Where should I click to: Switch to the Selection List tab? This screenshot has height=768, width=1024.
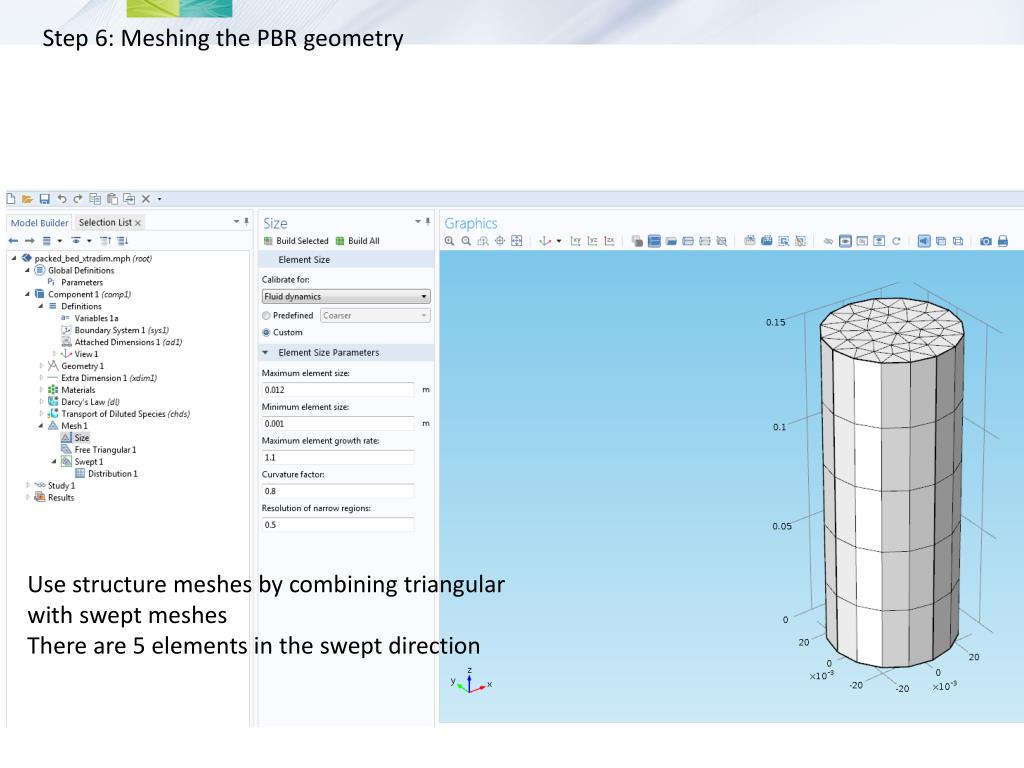[105, 222]
